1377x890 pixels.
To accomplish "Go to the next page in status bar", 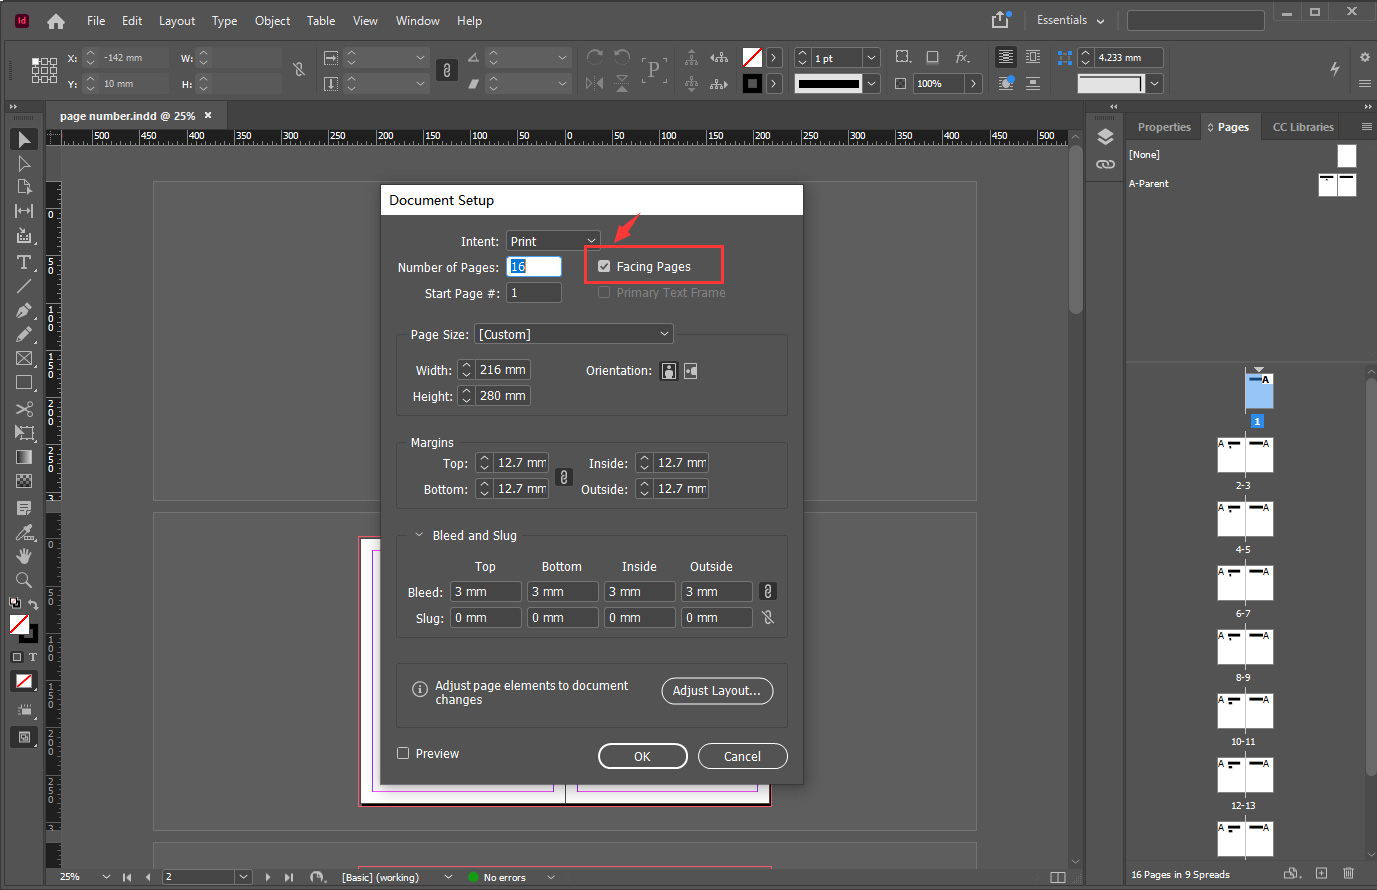I will (x=268, y=877).
